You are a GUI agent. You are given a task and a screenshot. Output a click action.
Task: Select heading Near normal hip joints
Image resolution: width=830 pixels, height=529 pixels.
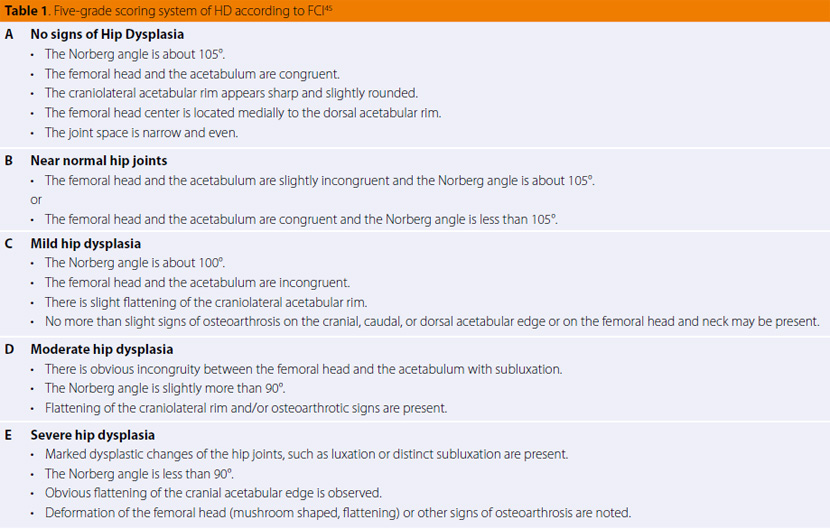pyautogui.click(x=98, y=160)
